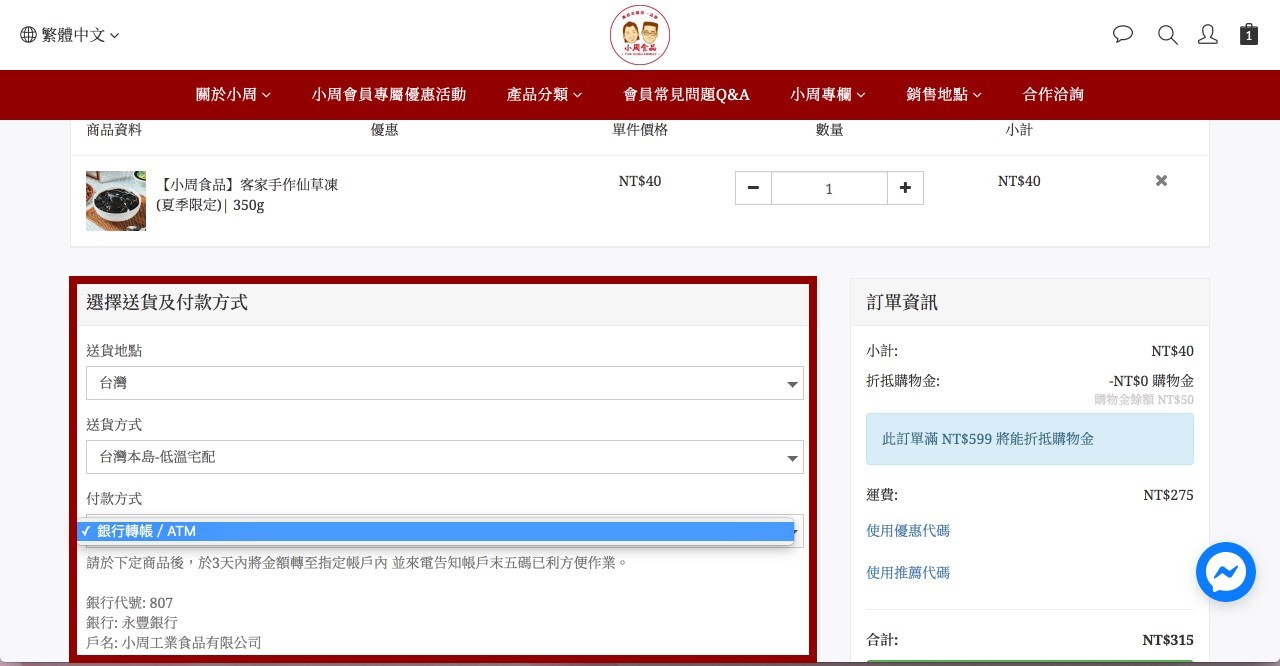The width and height of the screenshot is (1280, 666).
Task: Decrease quantity with the minus button
Action: 753,188
